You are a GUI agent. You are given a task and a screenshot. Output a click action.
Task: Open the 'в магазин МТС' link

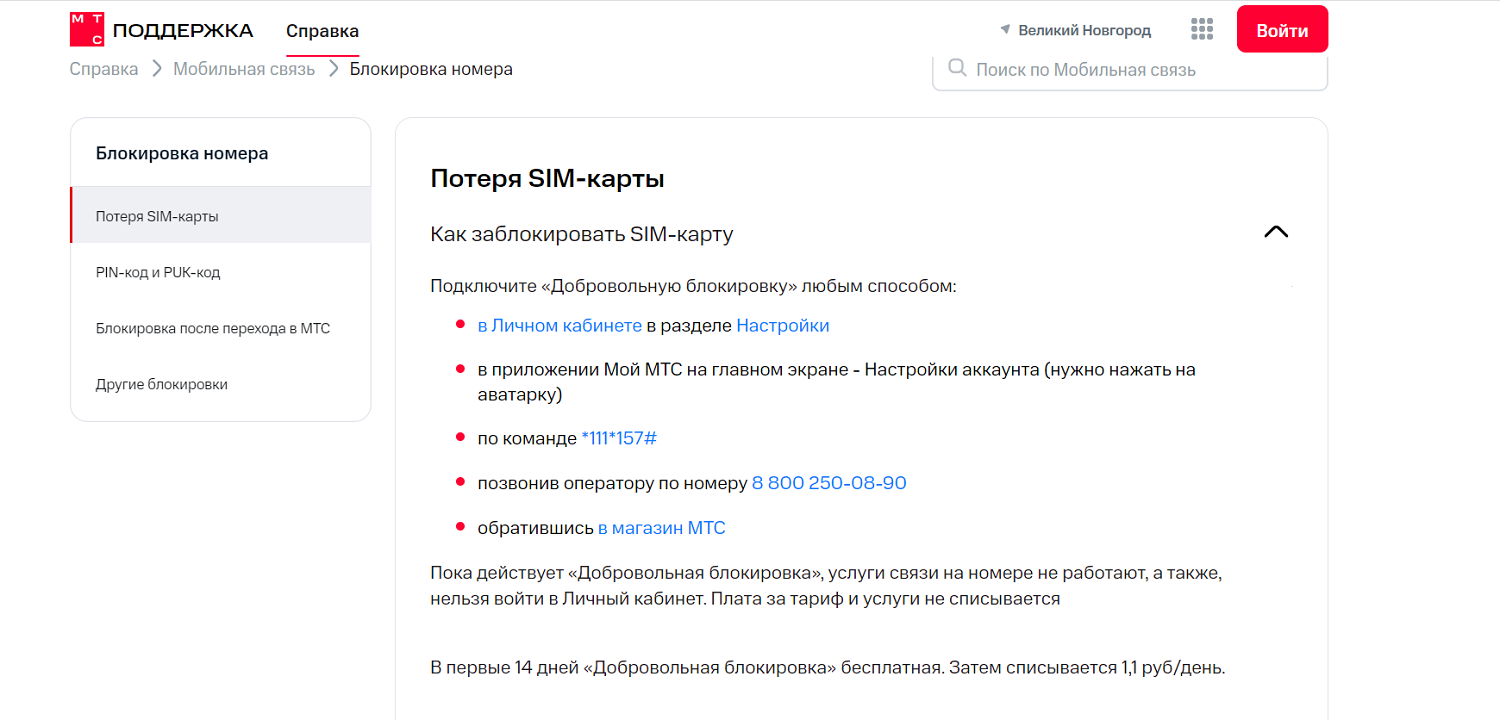point(662,528)
